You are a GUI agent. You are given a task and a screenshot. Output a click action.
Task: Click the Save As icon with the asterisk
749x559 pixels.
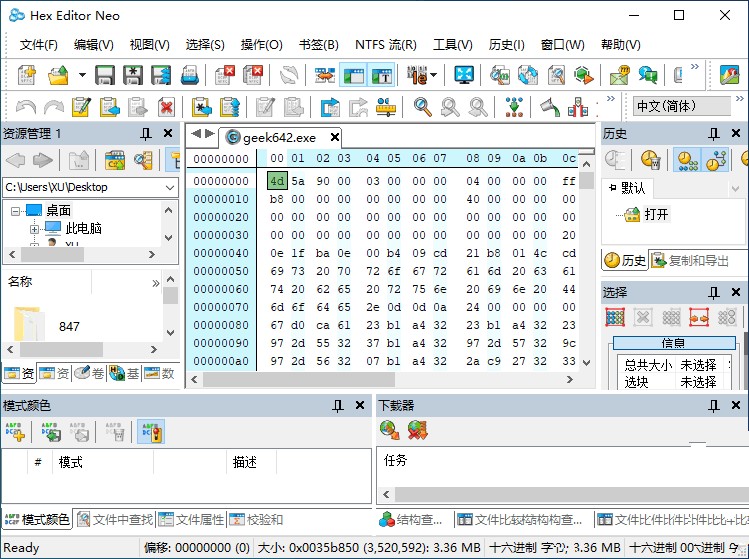(x=133, y=75)
